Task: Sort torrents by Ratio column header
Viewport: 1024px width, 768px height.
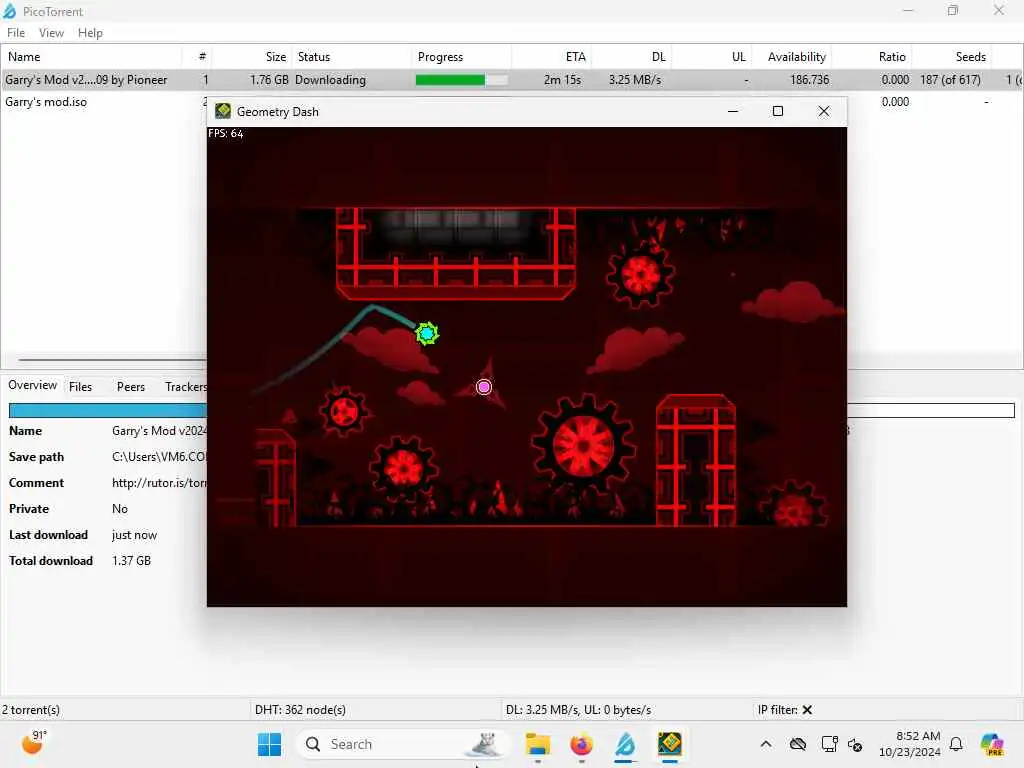Action: click(x=872, y=57)
